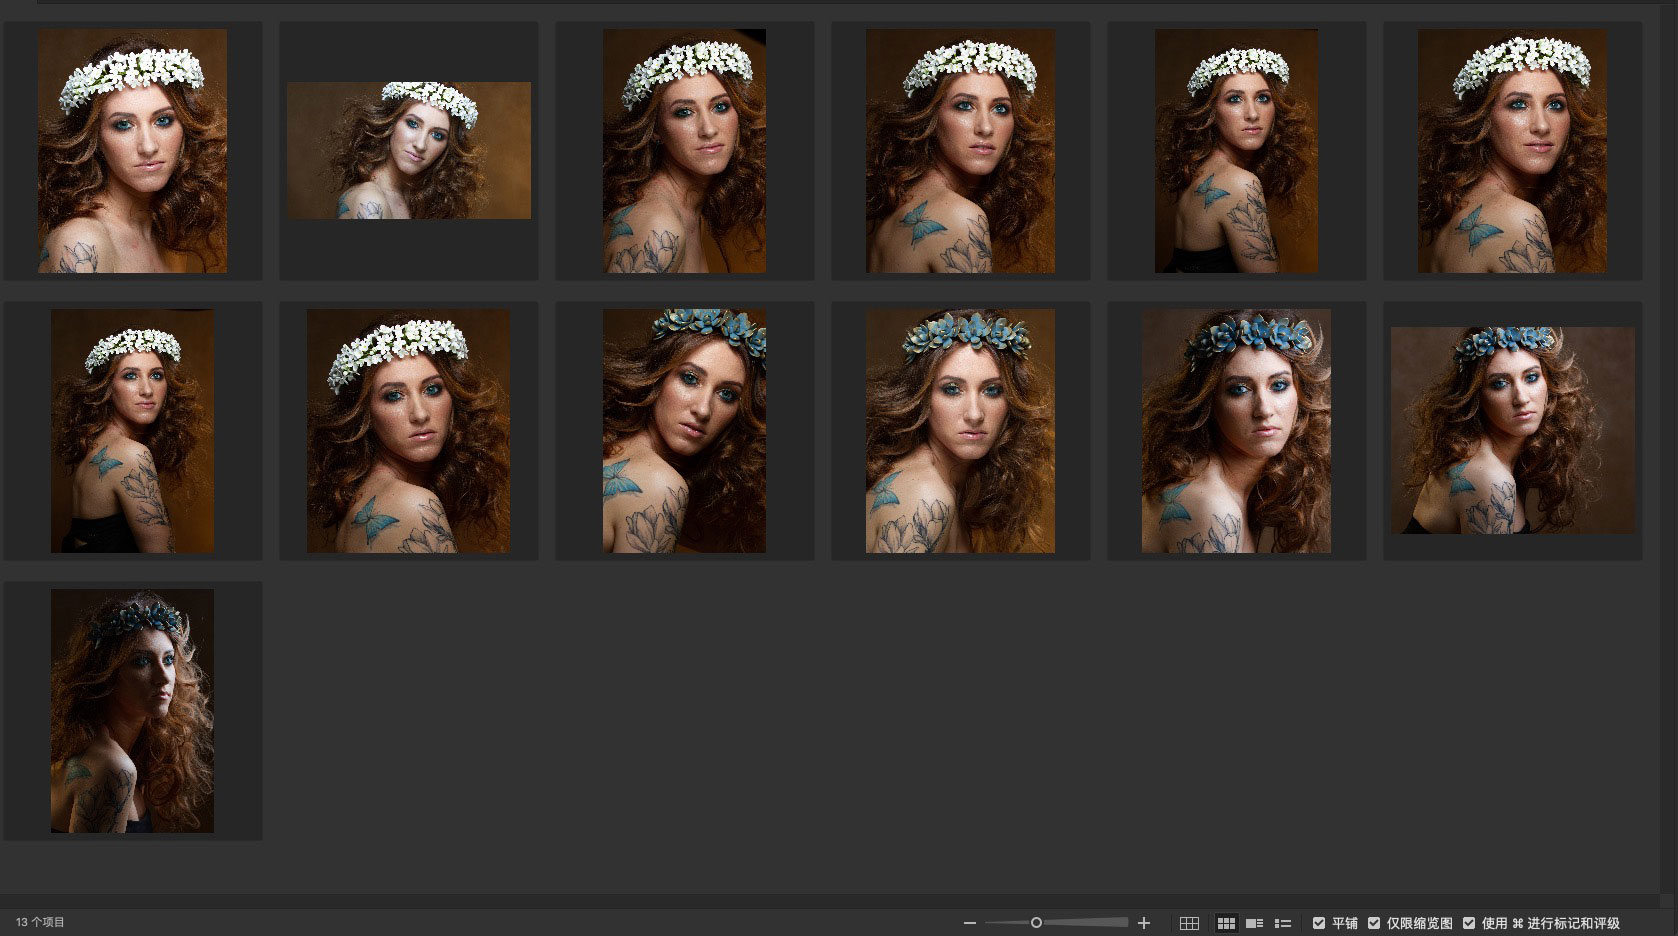The height and width of the screenshot is (936, 1678).
Task: Switch to the thumbnails view icon
Action: [x=1226, y=923]
